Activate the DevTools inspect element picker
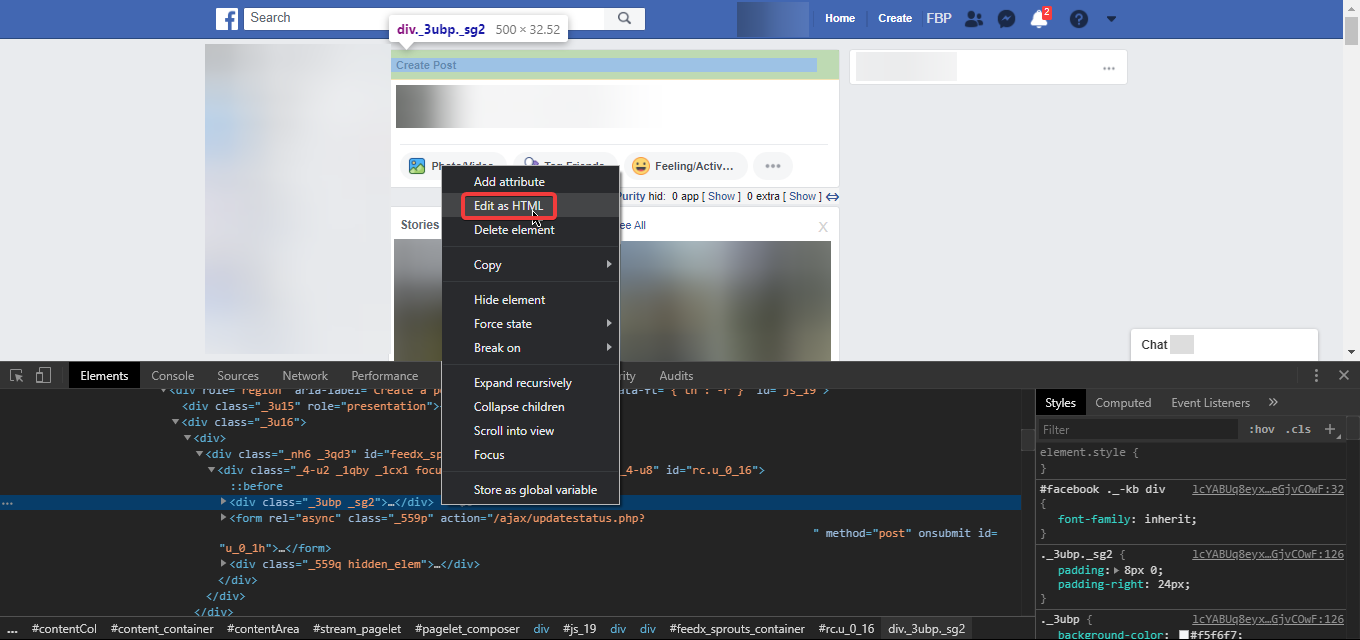This screenshot has width=1360, height=640. click(17, 376)
